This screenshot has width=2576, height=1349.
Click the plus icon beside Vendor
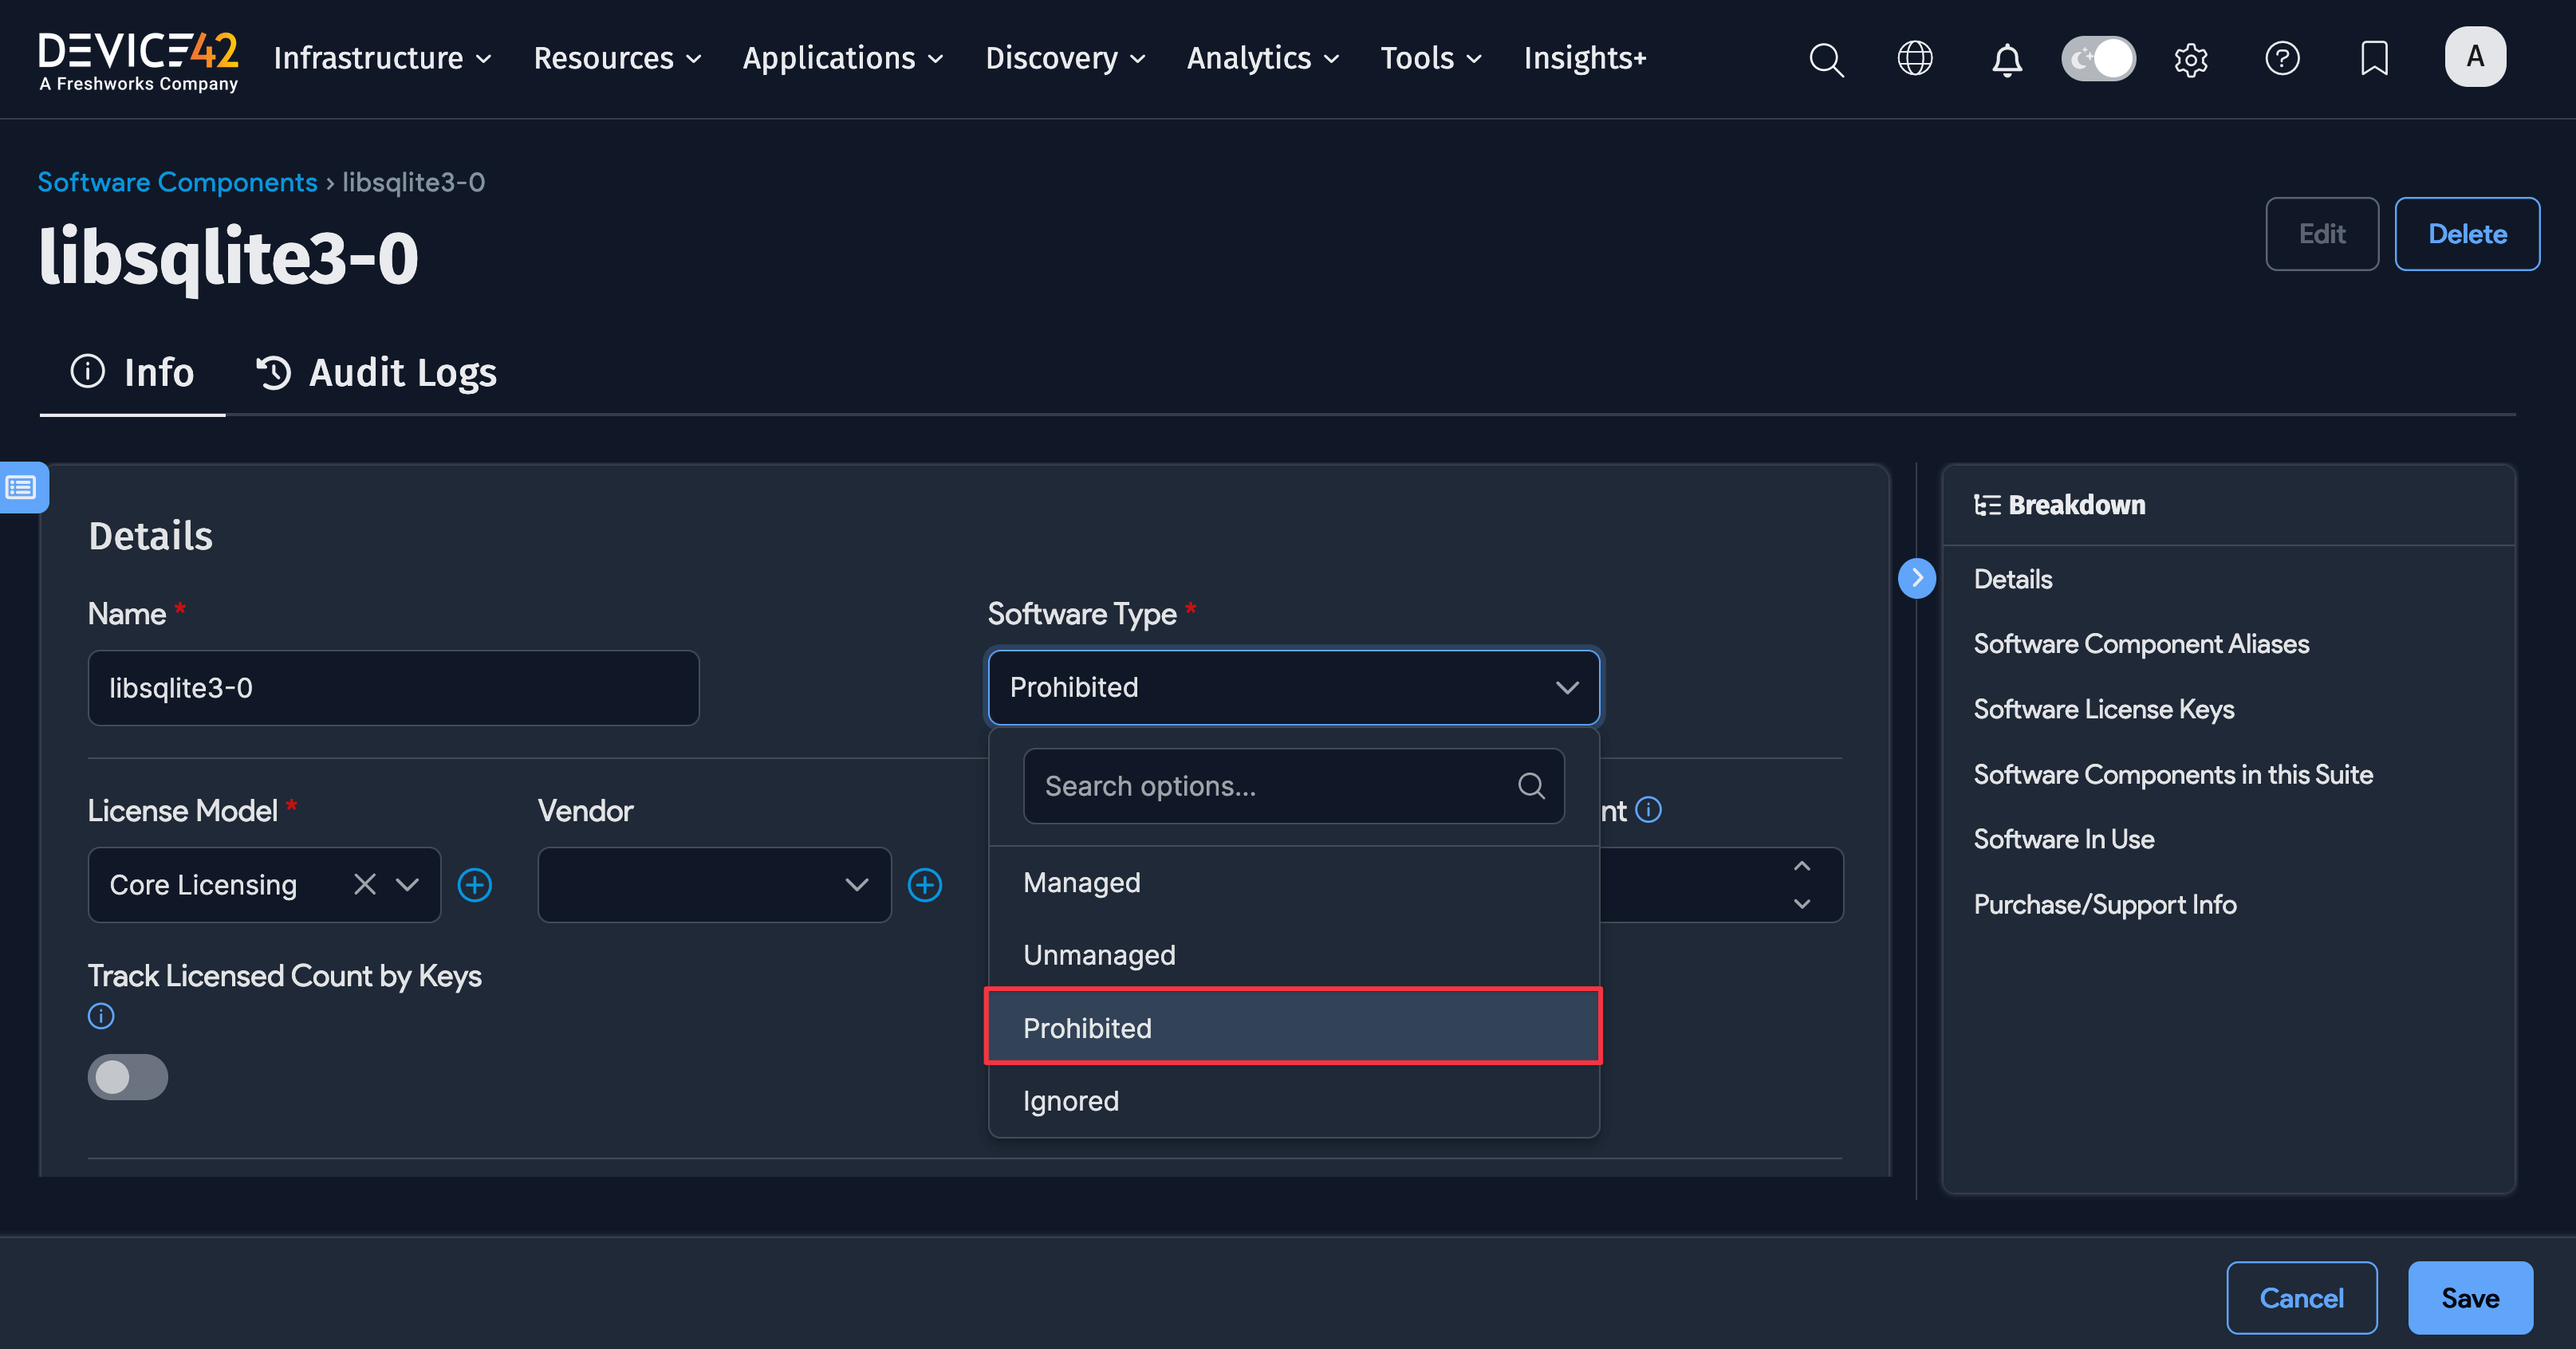point(925,884)
